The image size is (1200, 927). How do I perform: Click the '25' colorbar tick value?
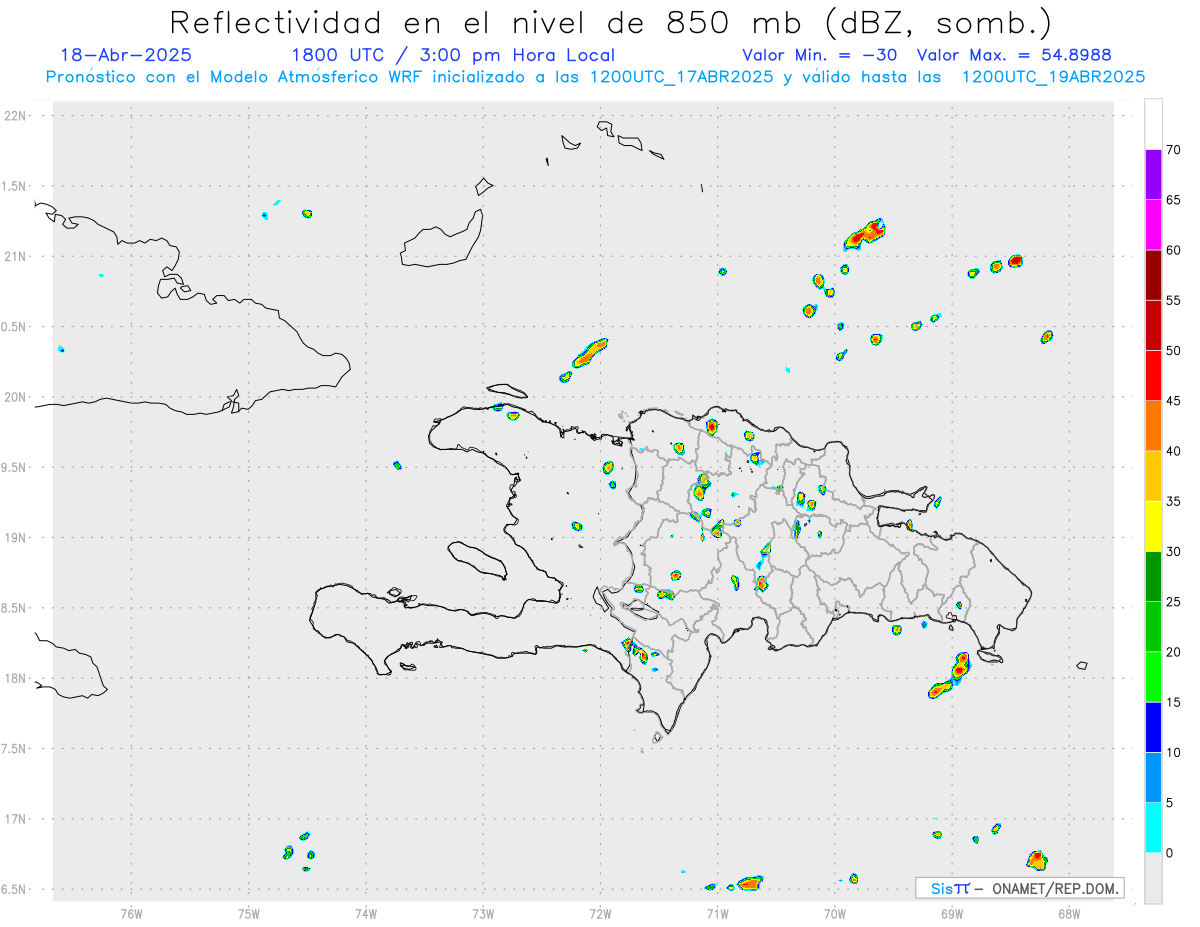(1174, 602)
